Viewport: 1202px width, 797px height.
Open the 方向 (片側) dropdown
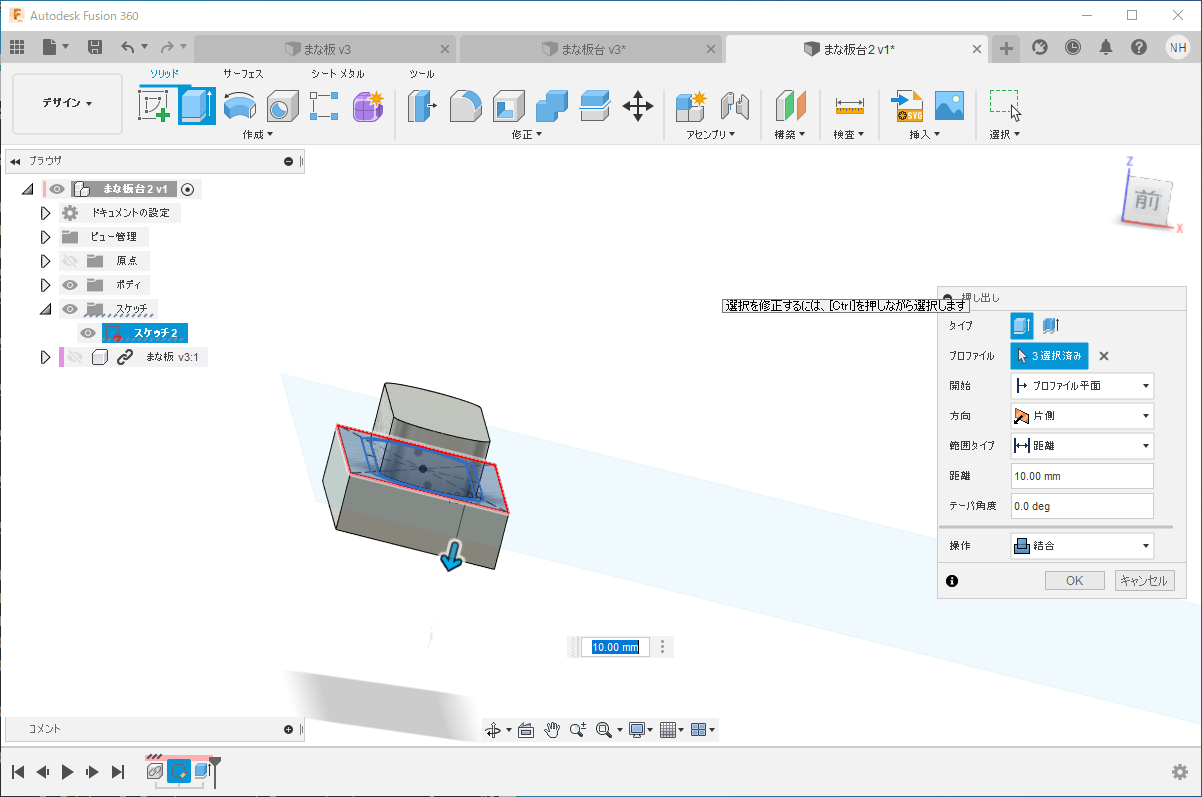coord(1082,416)
